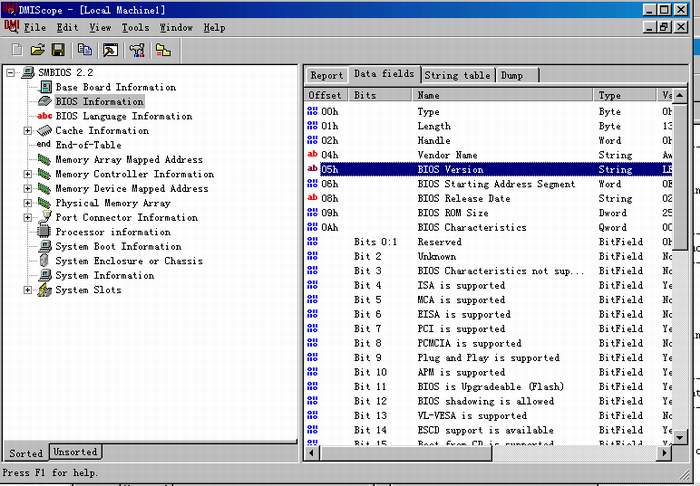Viewport: 700px width, 486px height.
Task: Sort by the Bits column header
Action: pos(380,95)
